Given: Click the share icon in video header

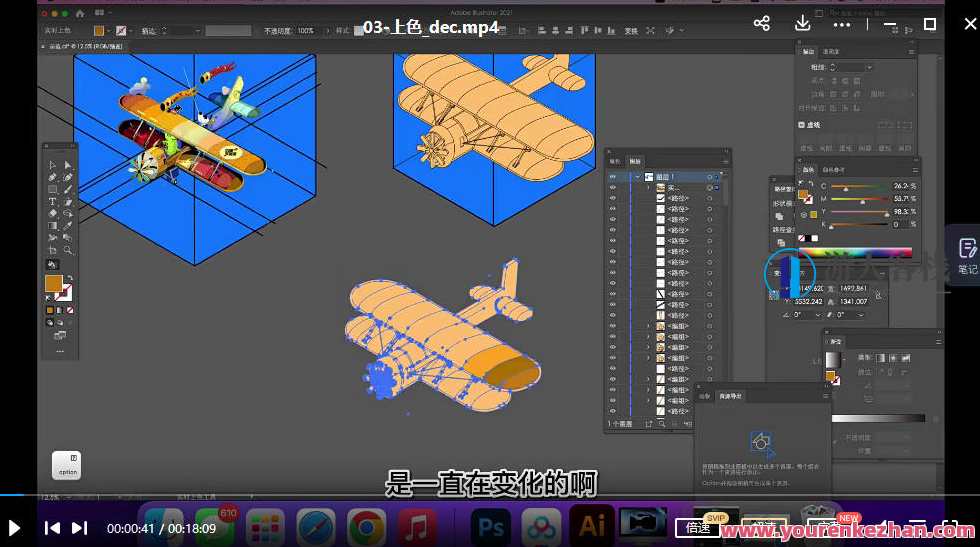Looking at the screenshot, I should point(762,24).
